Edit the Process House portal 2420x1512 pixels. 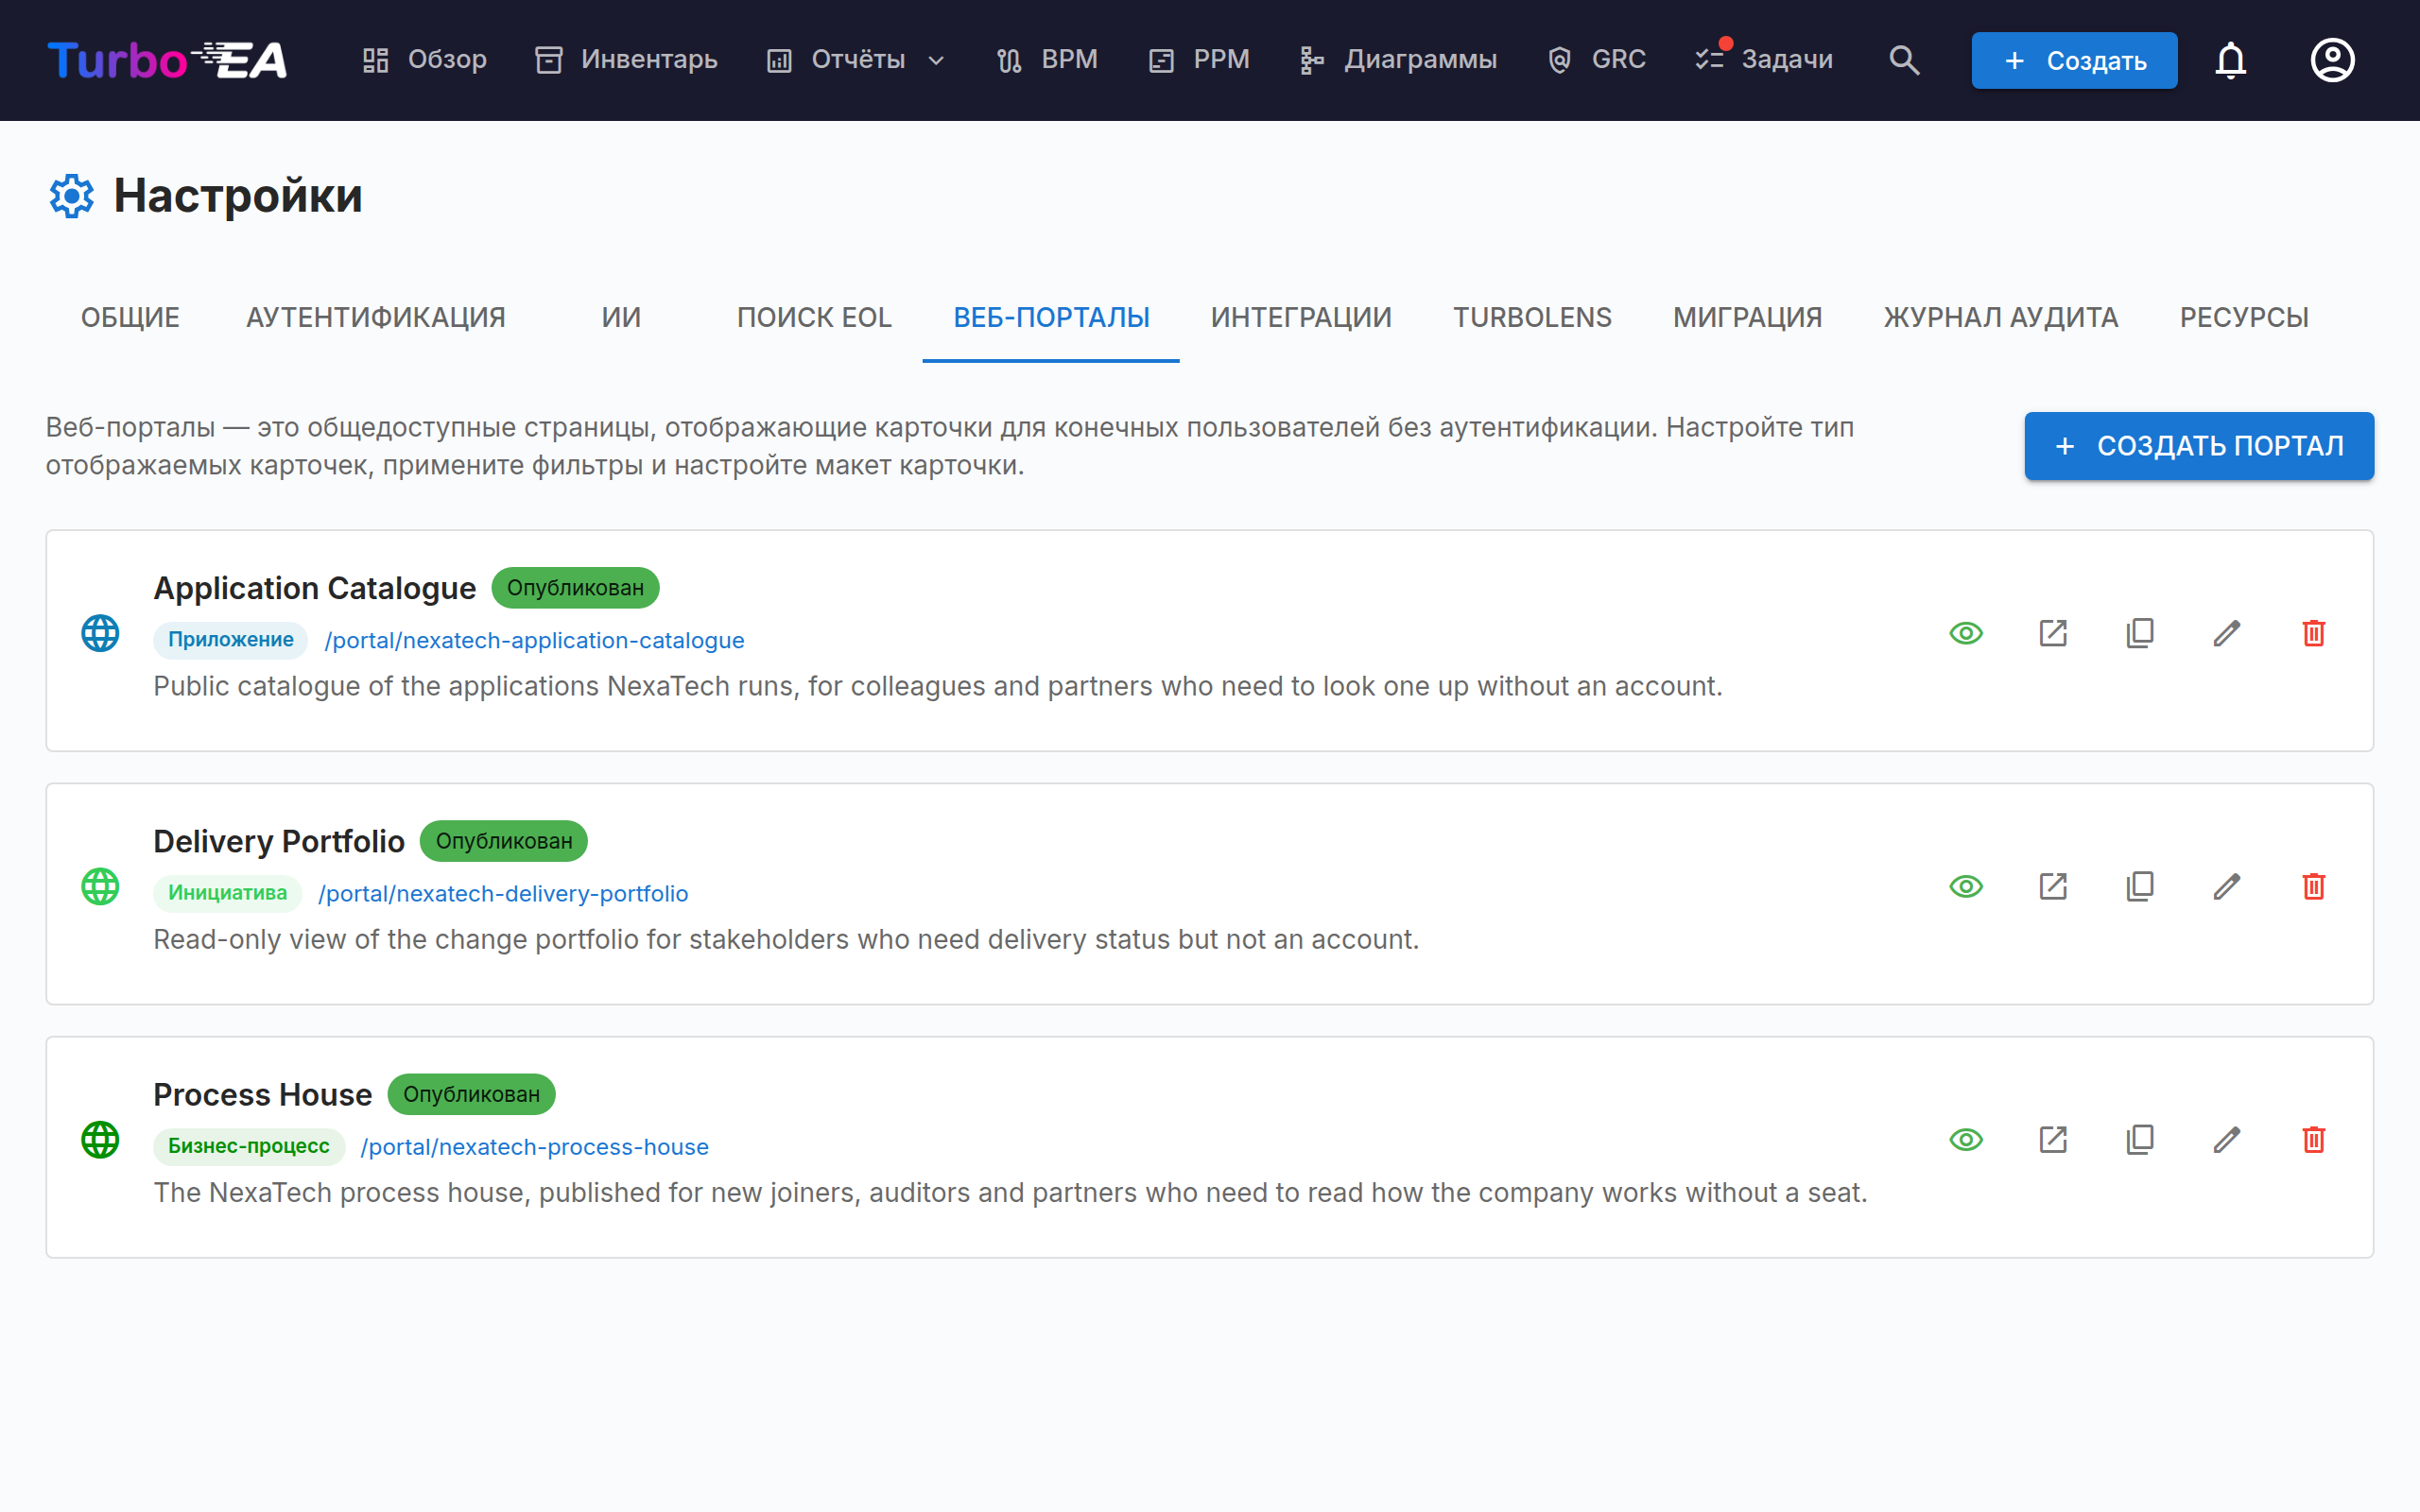coord(2226,1139)
